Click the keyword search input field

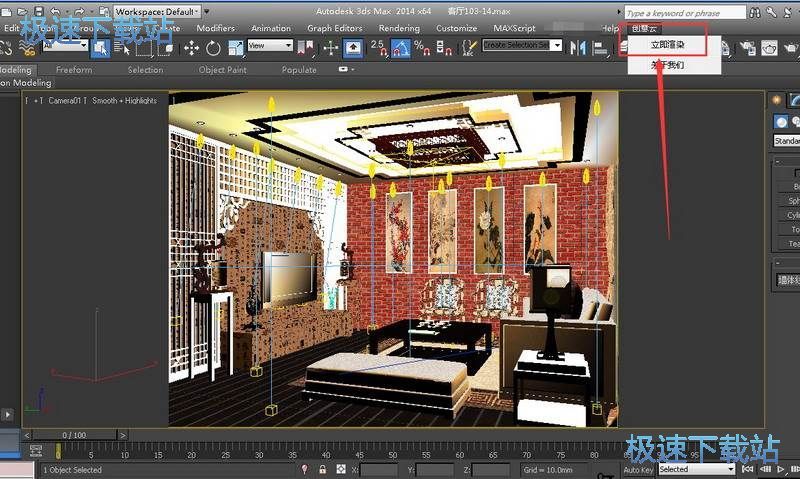pyautogui.click(x=685, y=13)
